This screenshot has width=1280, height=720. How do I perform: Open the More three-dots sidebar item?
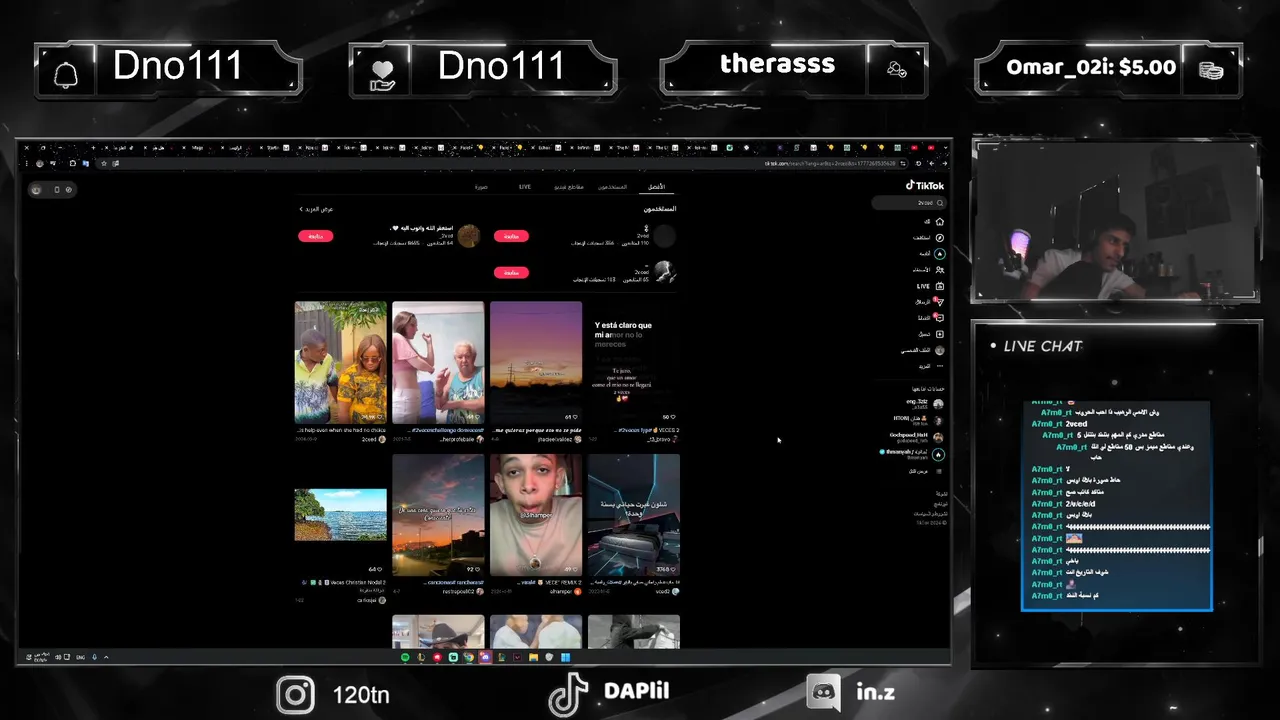(x=939, y=366)
